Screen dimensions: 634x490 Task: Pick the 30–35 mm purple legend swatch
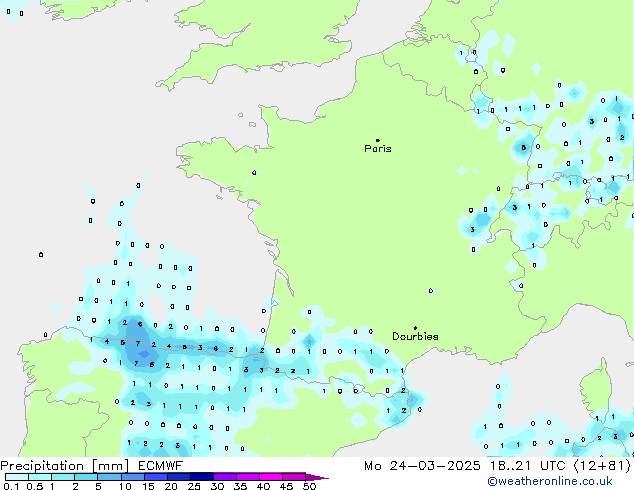[225, 477]
